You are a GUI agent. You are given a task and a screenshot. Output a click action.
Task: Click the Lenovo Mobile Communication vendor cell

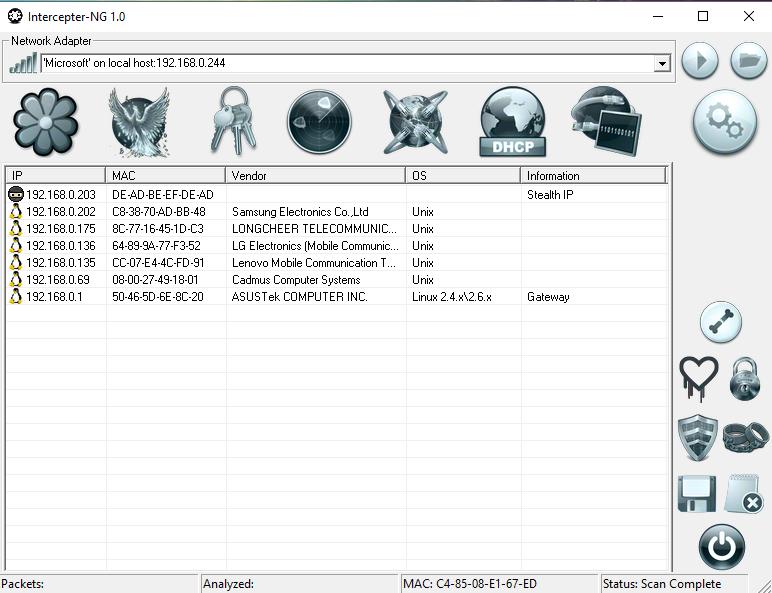314,263
